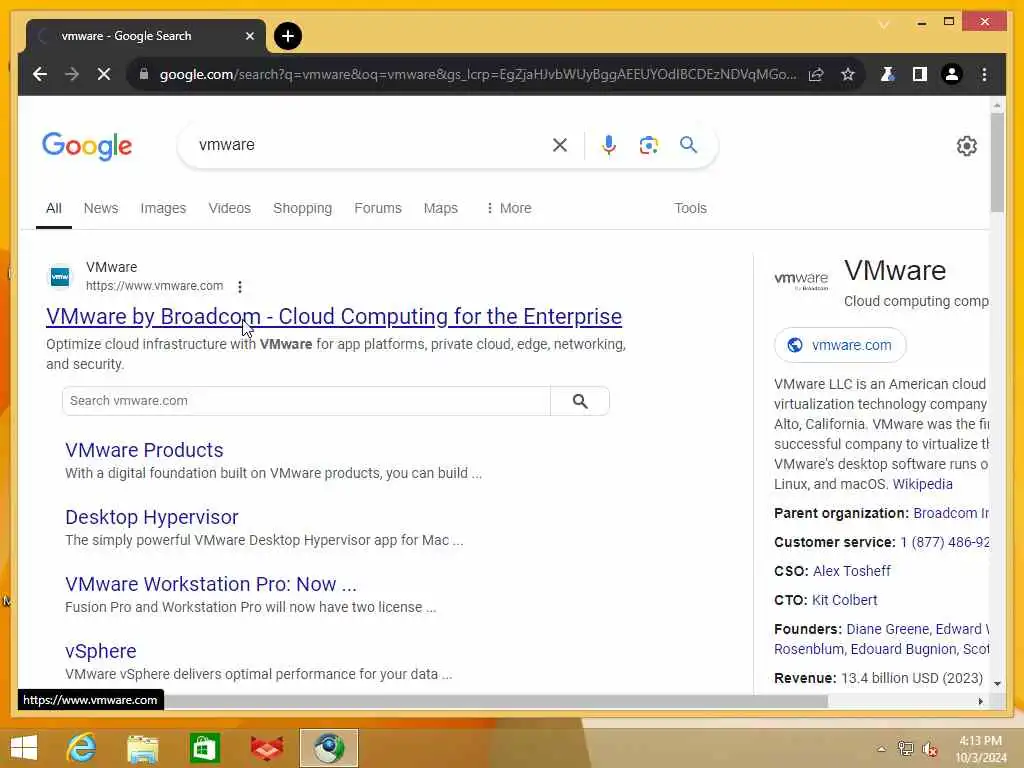Open the VMware Products sitelink

point(144,450)
